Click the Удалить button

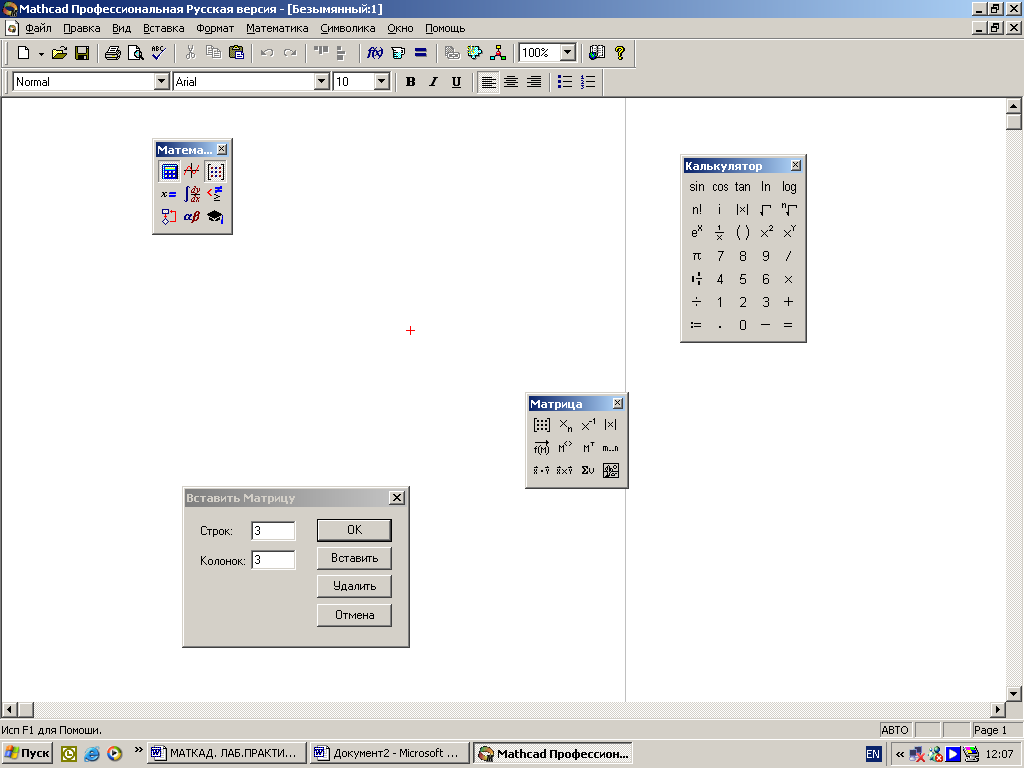coord(355,586)
